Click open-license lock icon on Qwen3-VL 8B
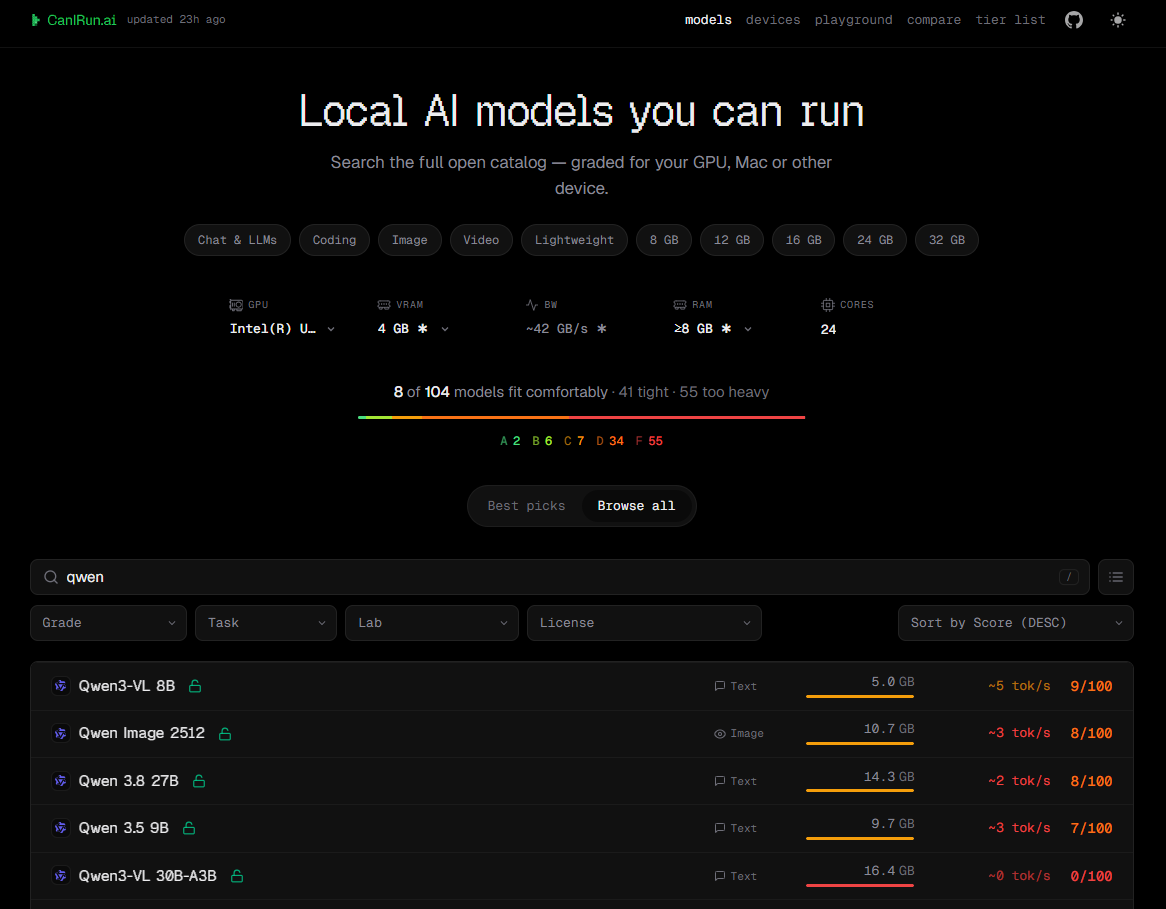Viewport: 1166px width, 909px height. (195, 686)
